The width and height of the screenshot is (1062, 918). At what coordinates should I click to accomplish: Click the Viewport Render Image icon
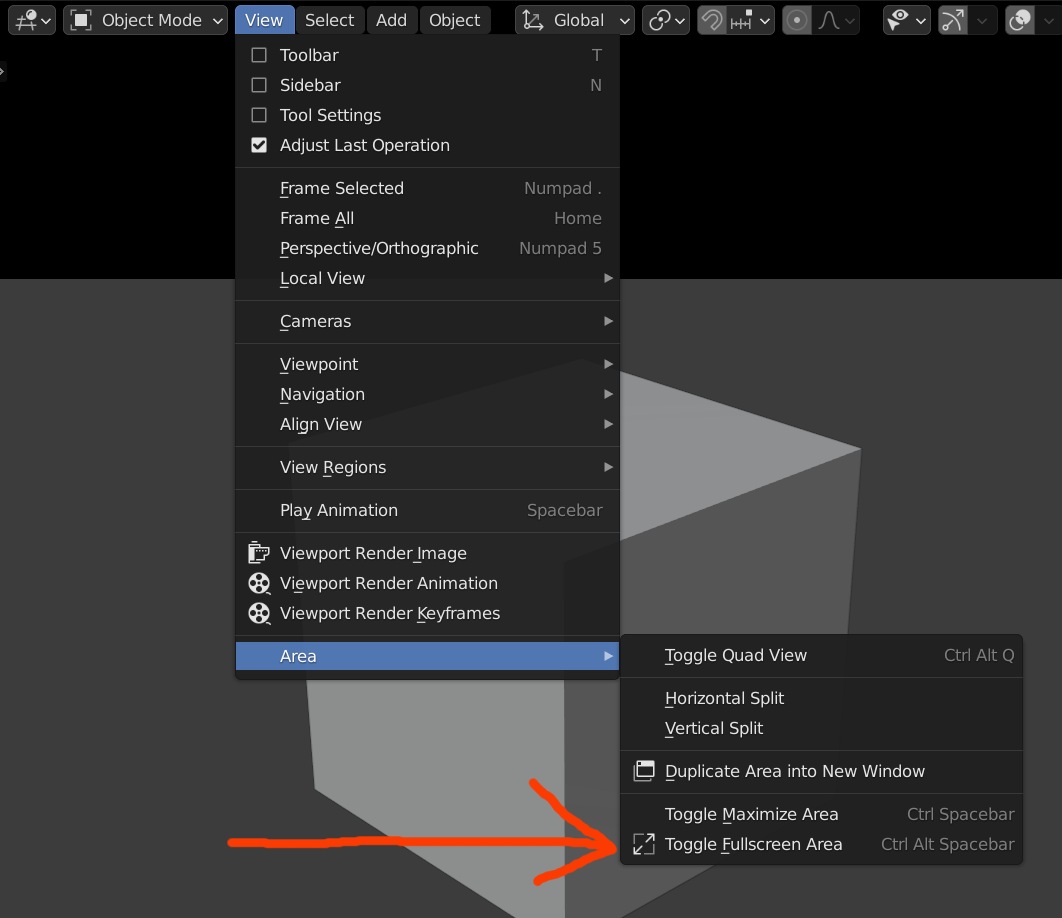pyautogui.click(x=259, y=553)
